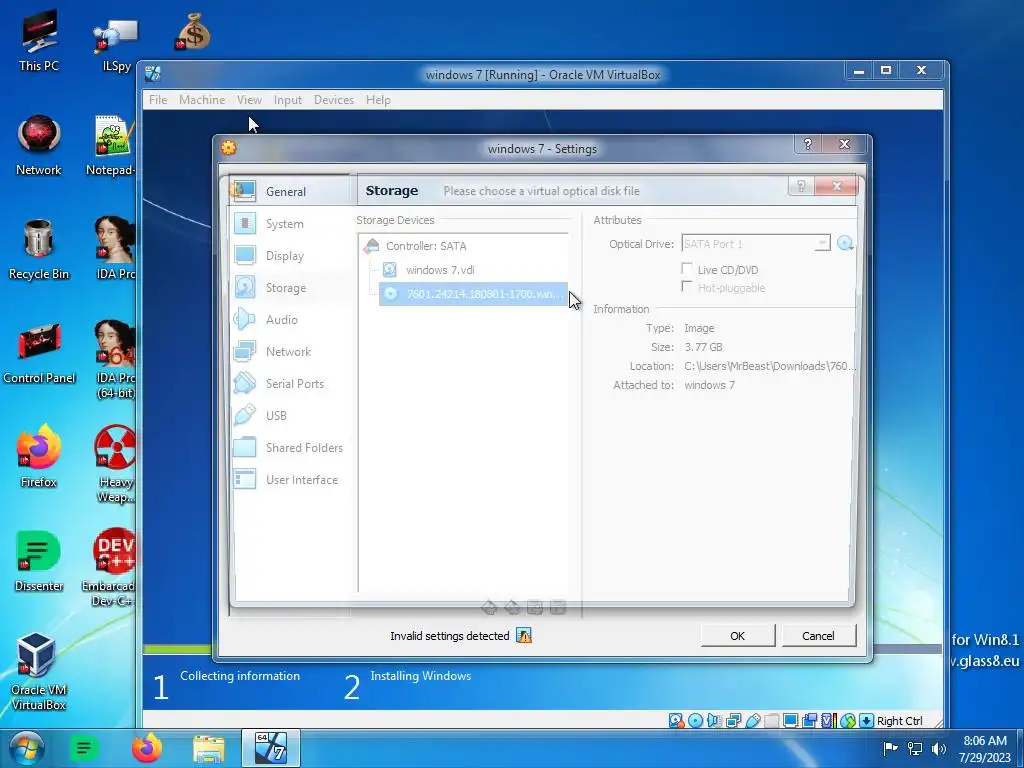Open the Windows Start menu orb
The width and height of the screenshot is (1024, 768).
pos(26,748)
